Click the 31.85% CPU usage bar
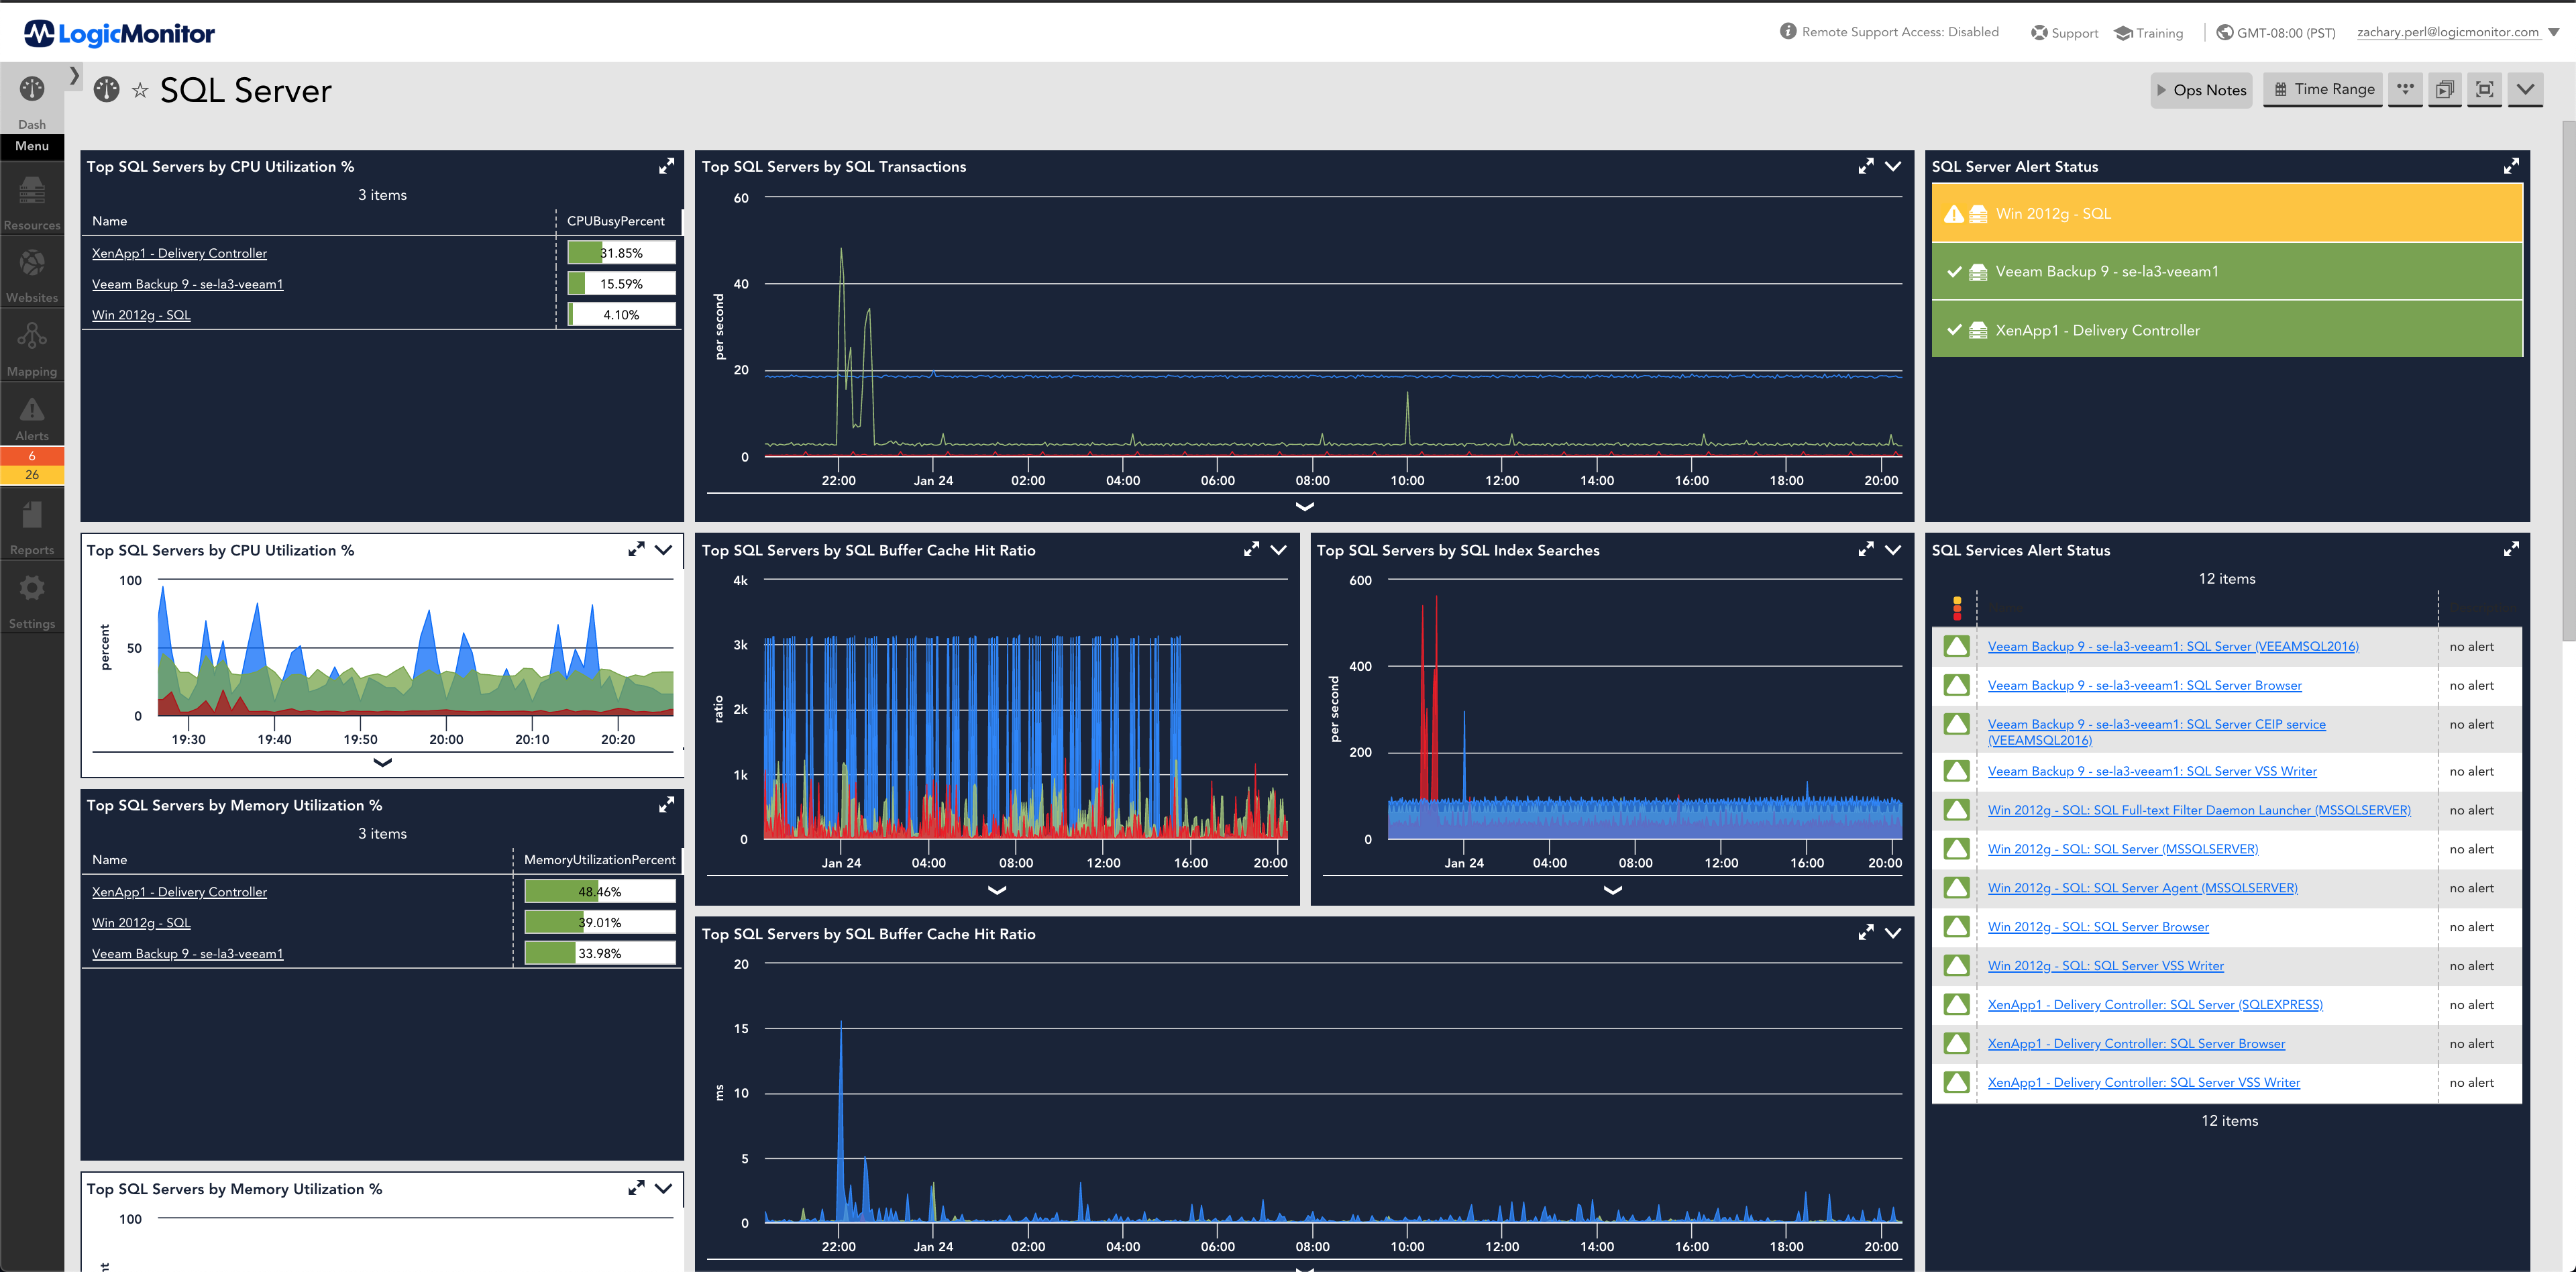The height and width of the screenshot is (1272, 2576). click(621, 253)
